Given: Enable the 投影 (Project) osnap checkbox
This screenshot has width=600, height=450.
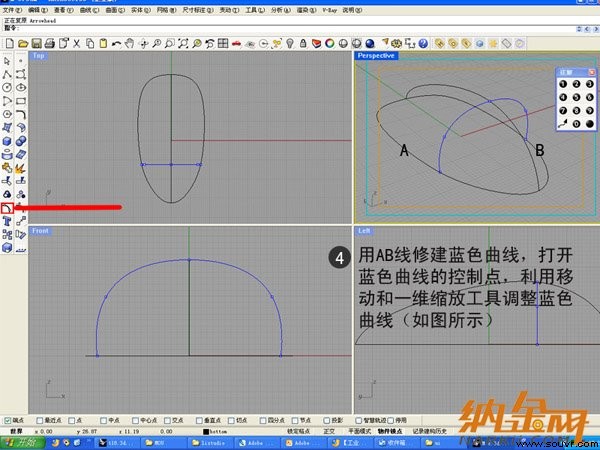Looking at the screenshot, I should pos(326,420).
